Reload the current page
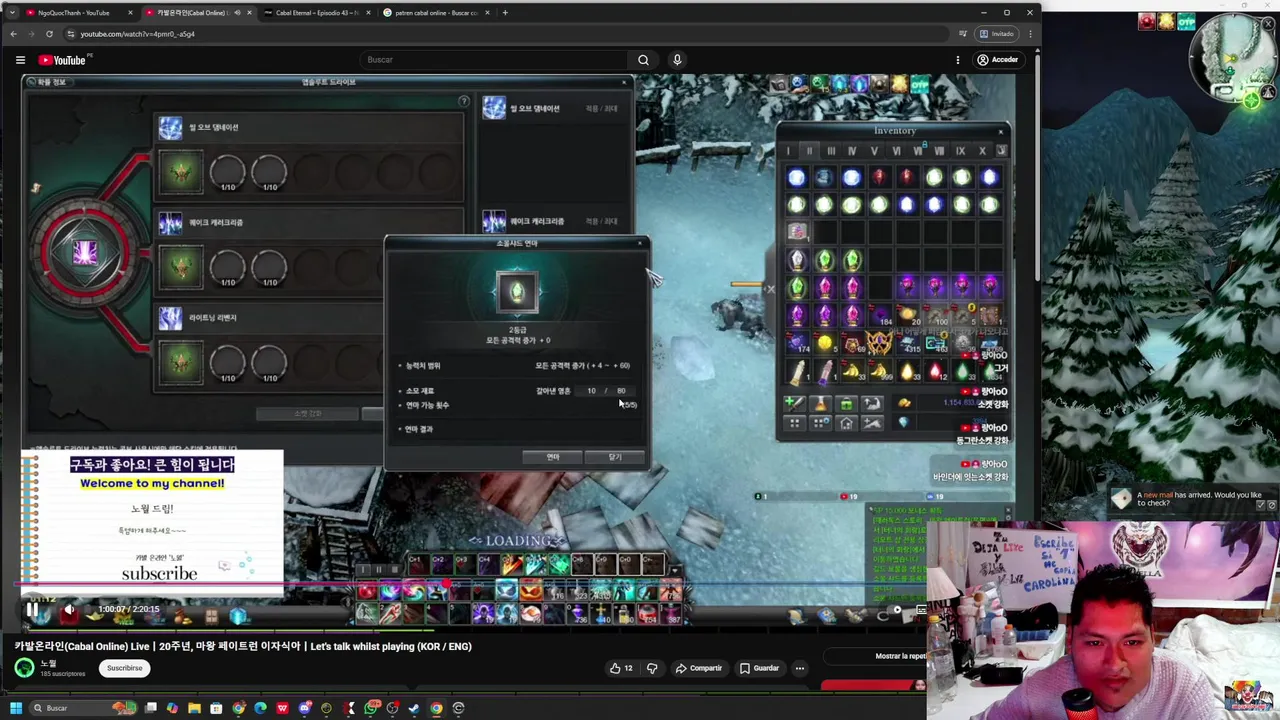 49,34
